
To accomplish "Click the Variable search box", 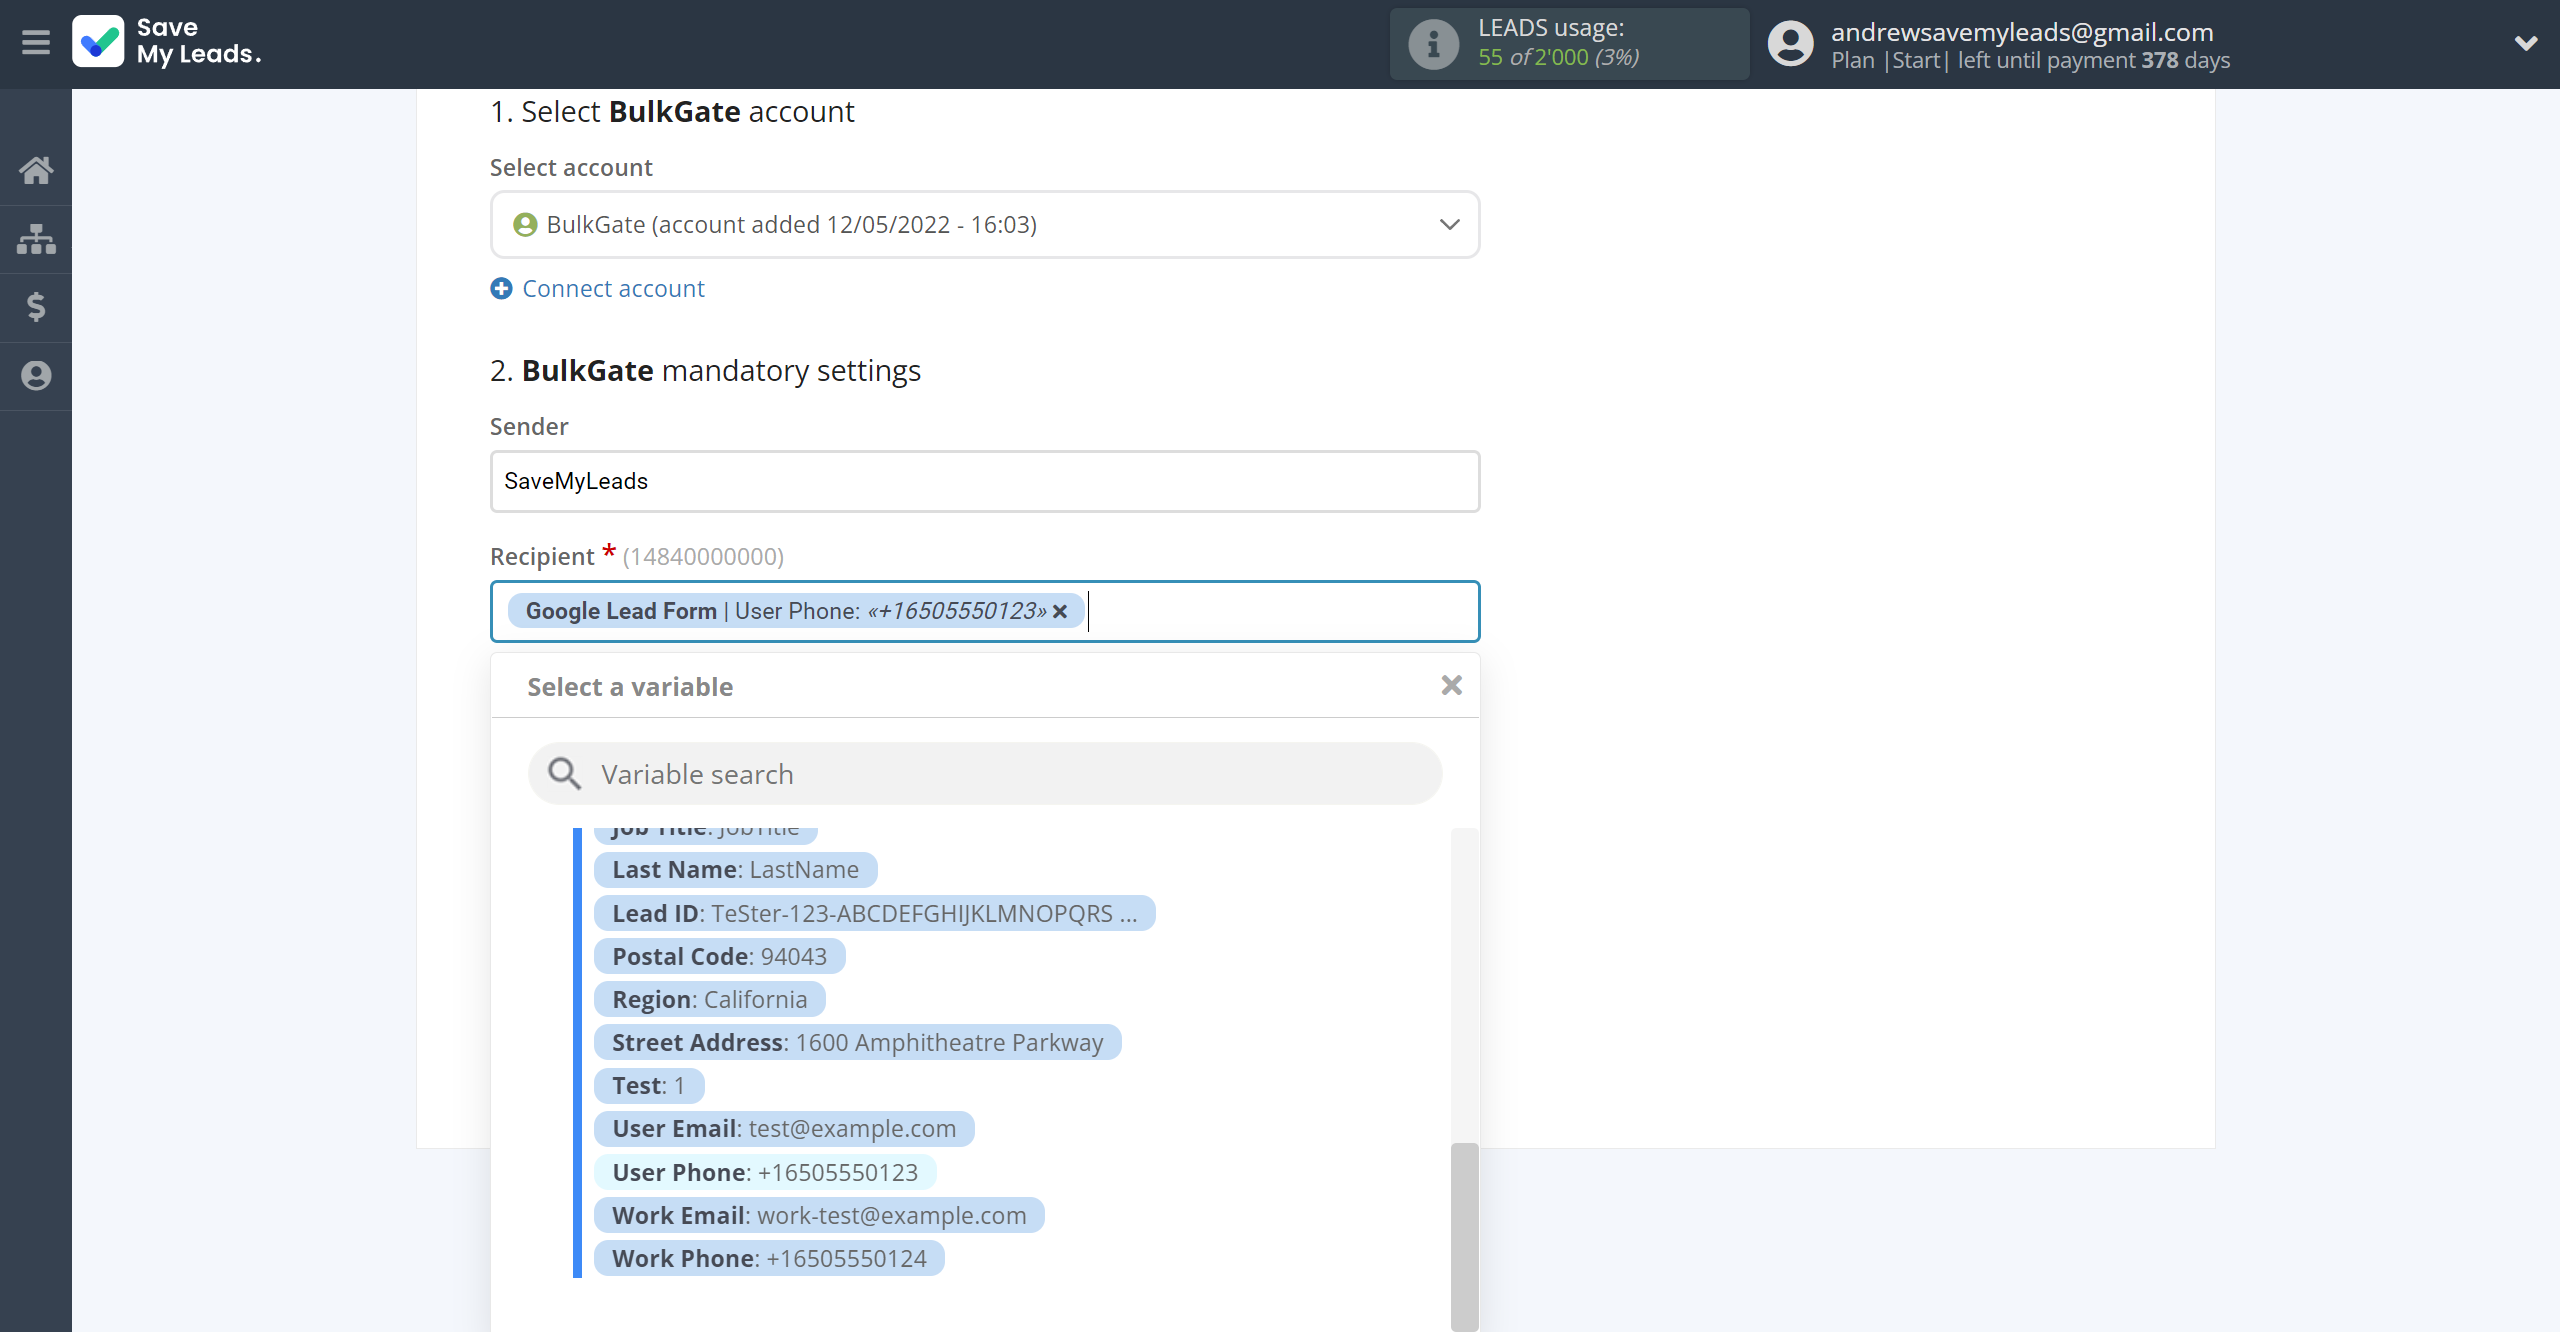I will [985, 774].
